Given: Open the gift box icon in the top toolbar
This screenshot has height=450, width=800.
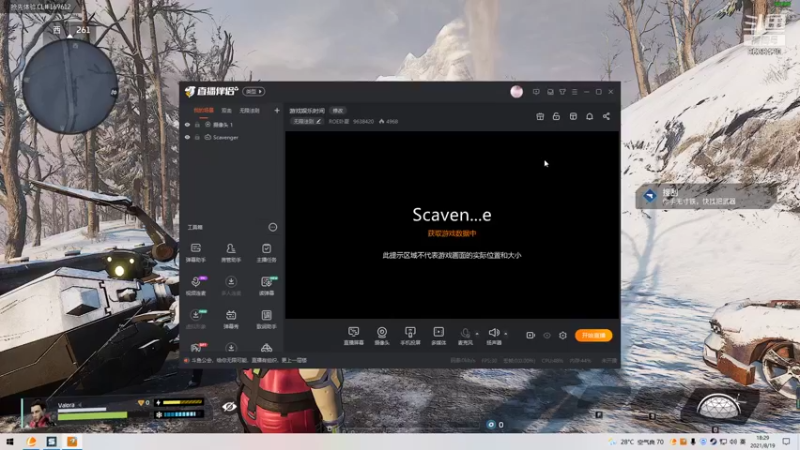Looking at the screenshot, I should (540, 116).
